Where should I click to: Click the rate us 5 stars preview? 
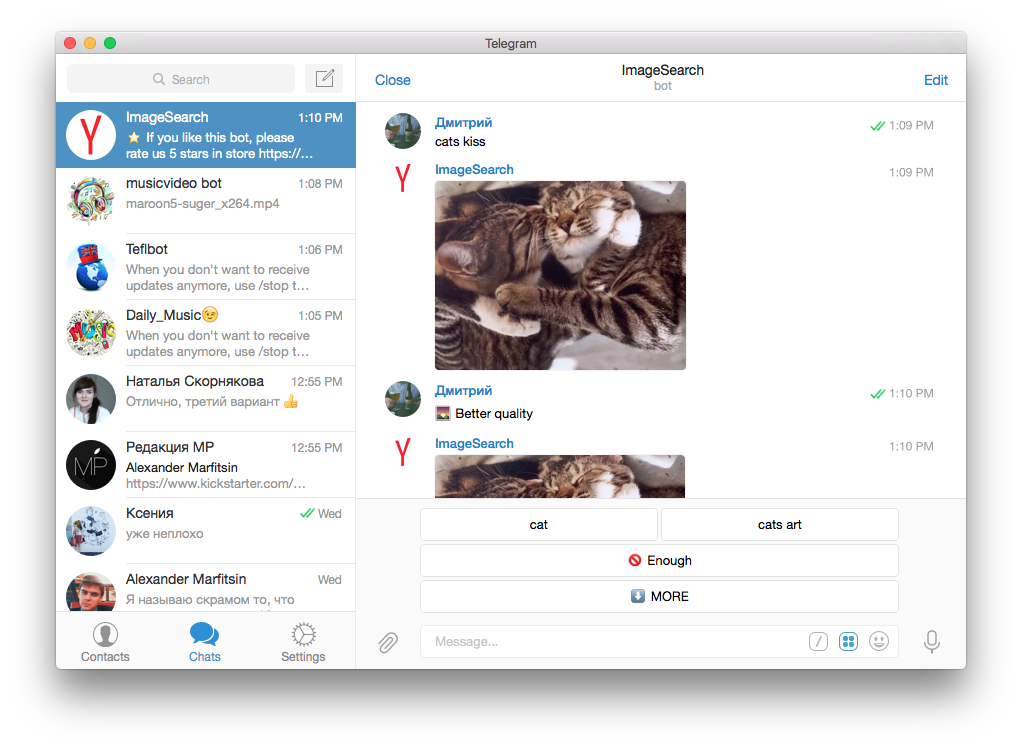220,145
